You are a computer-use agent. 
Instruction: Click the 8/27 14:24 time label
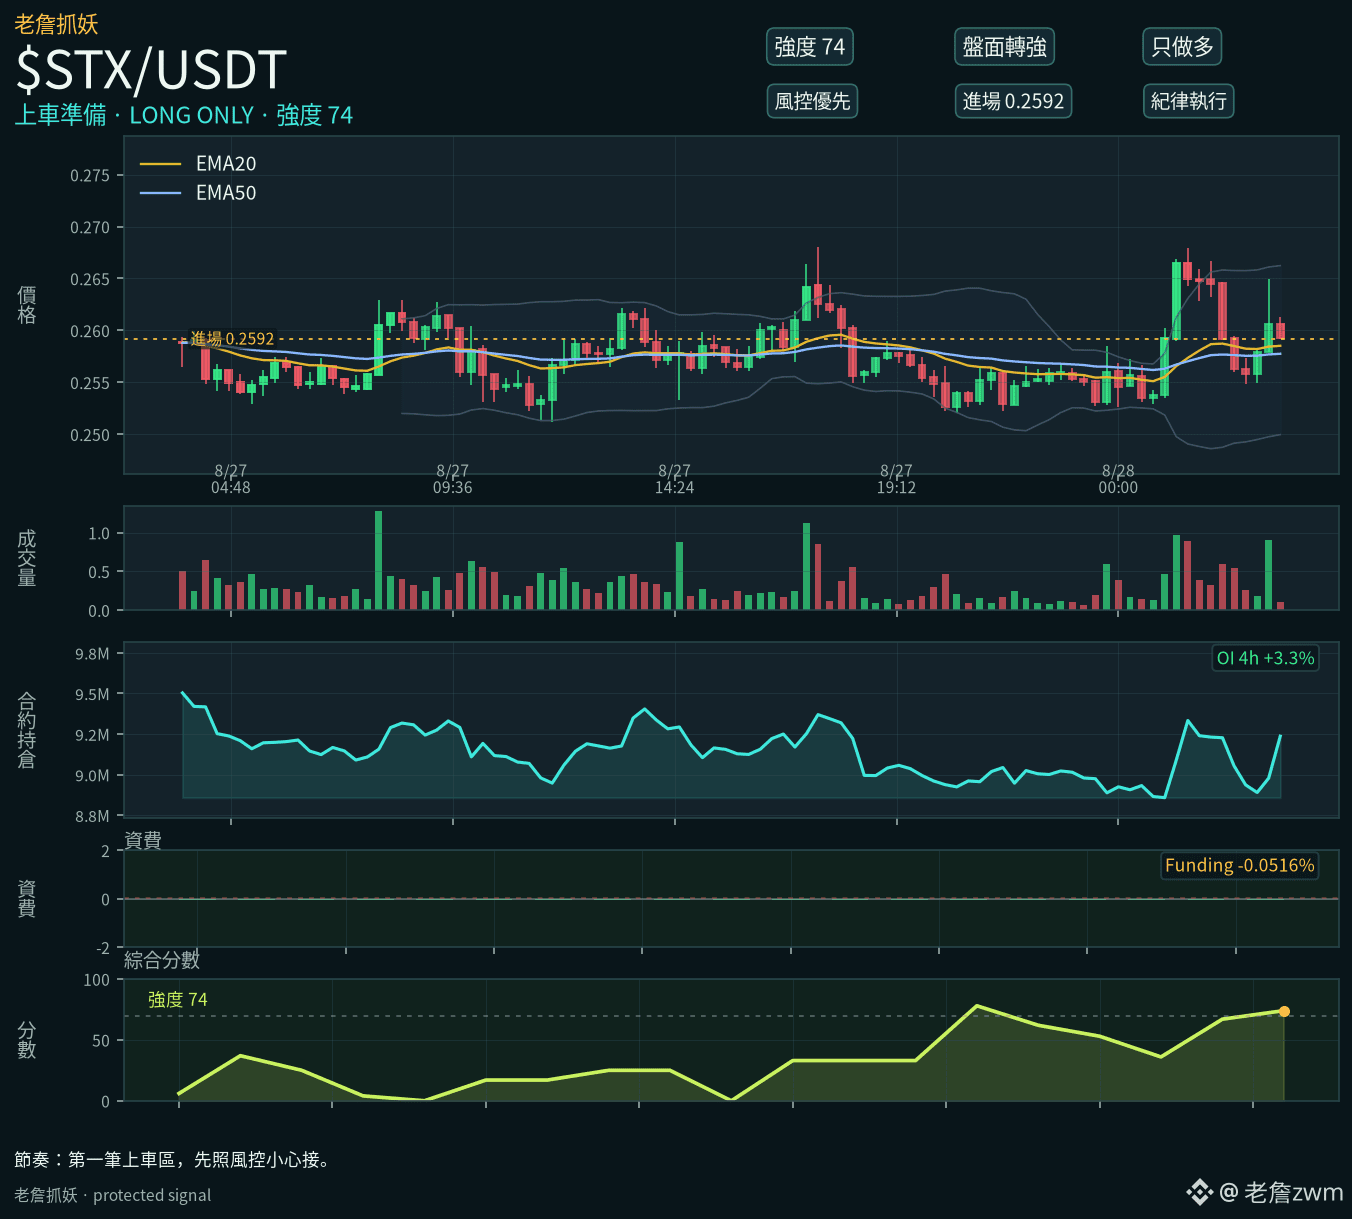pos(675,479)
